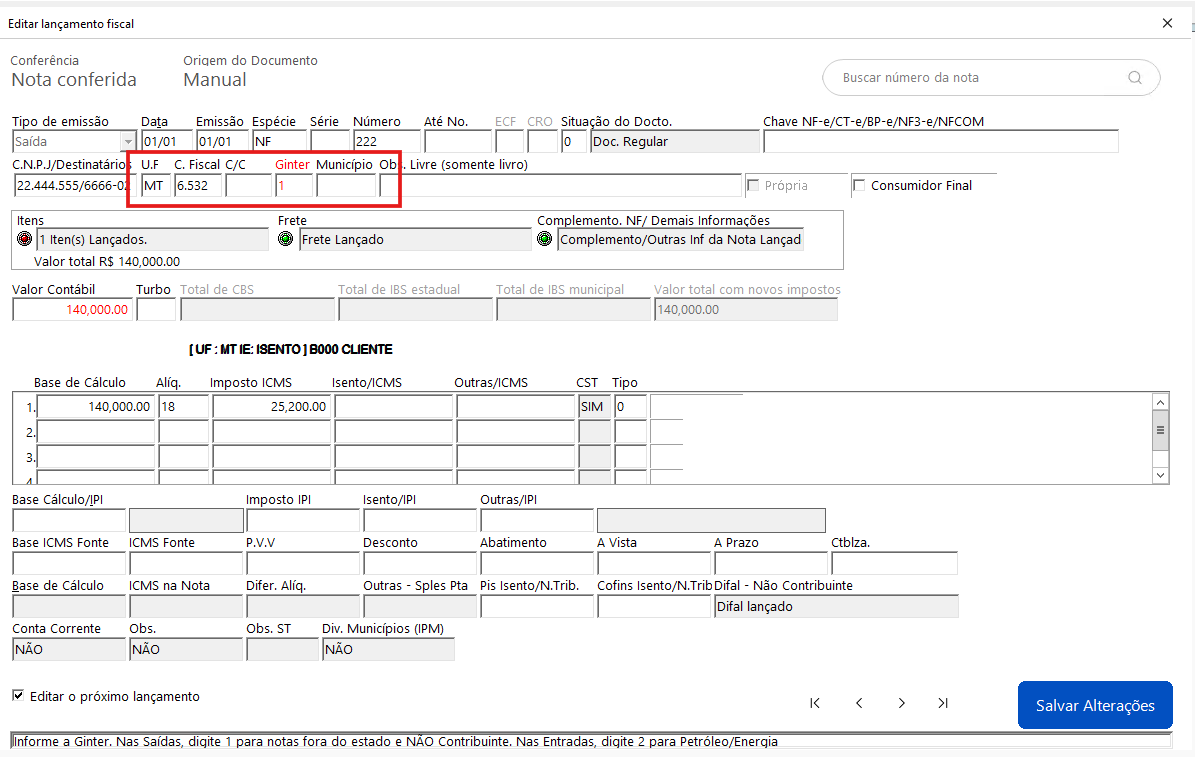Click the green Complemento NF status indicator

(545, 239)
